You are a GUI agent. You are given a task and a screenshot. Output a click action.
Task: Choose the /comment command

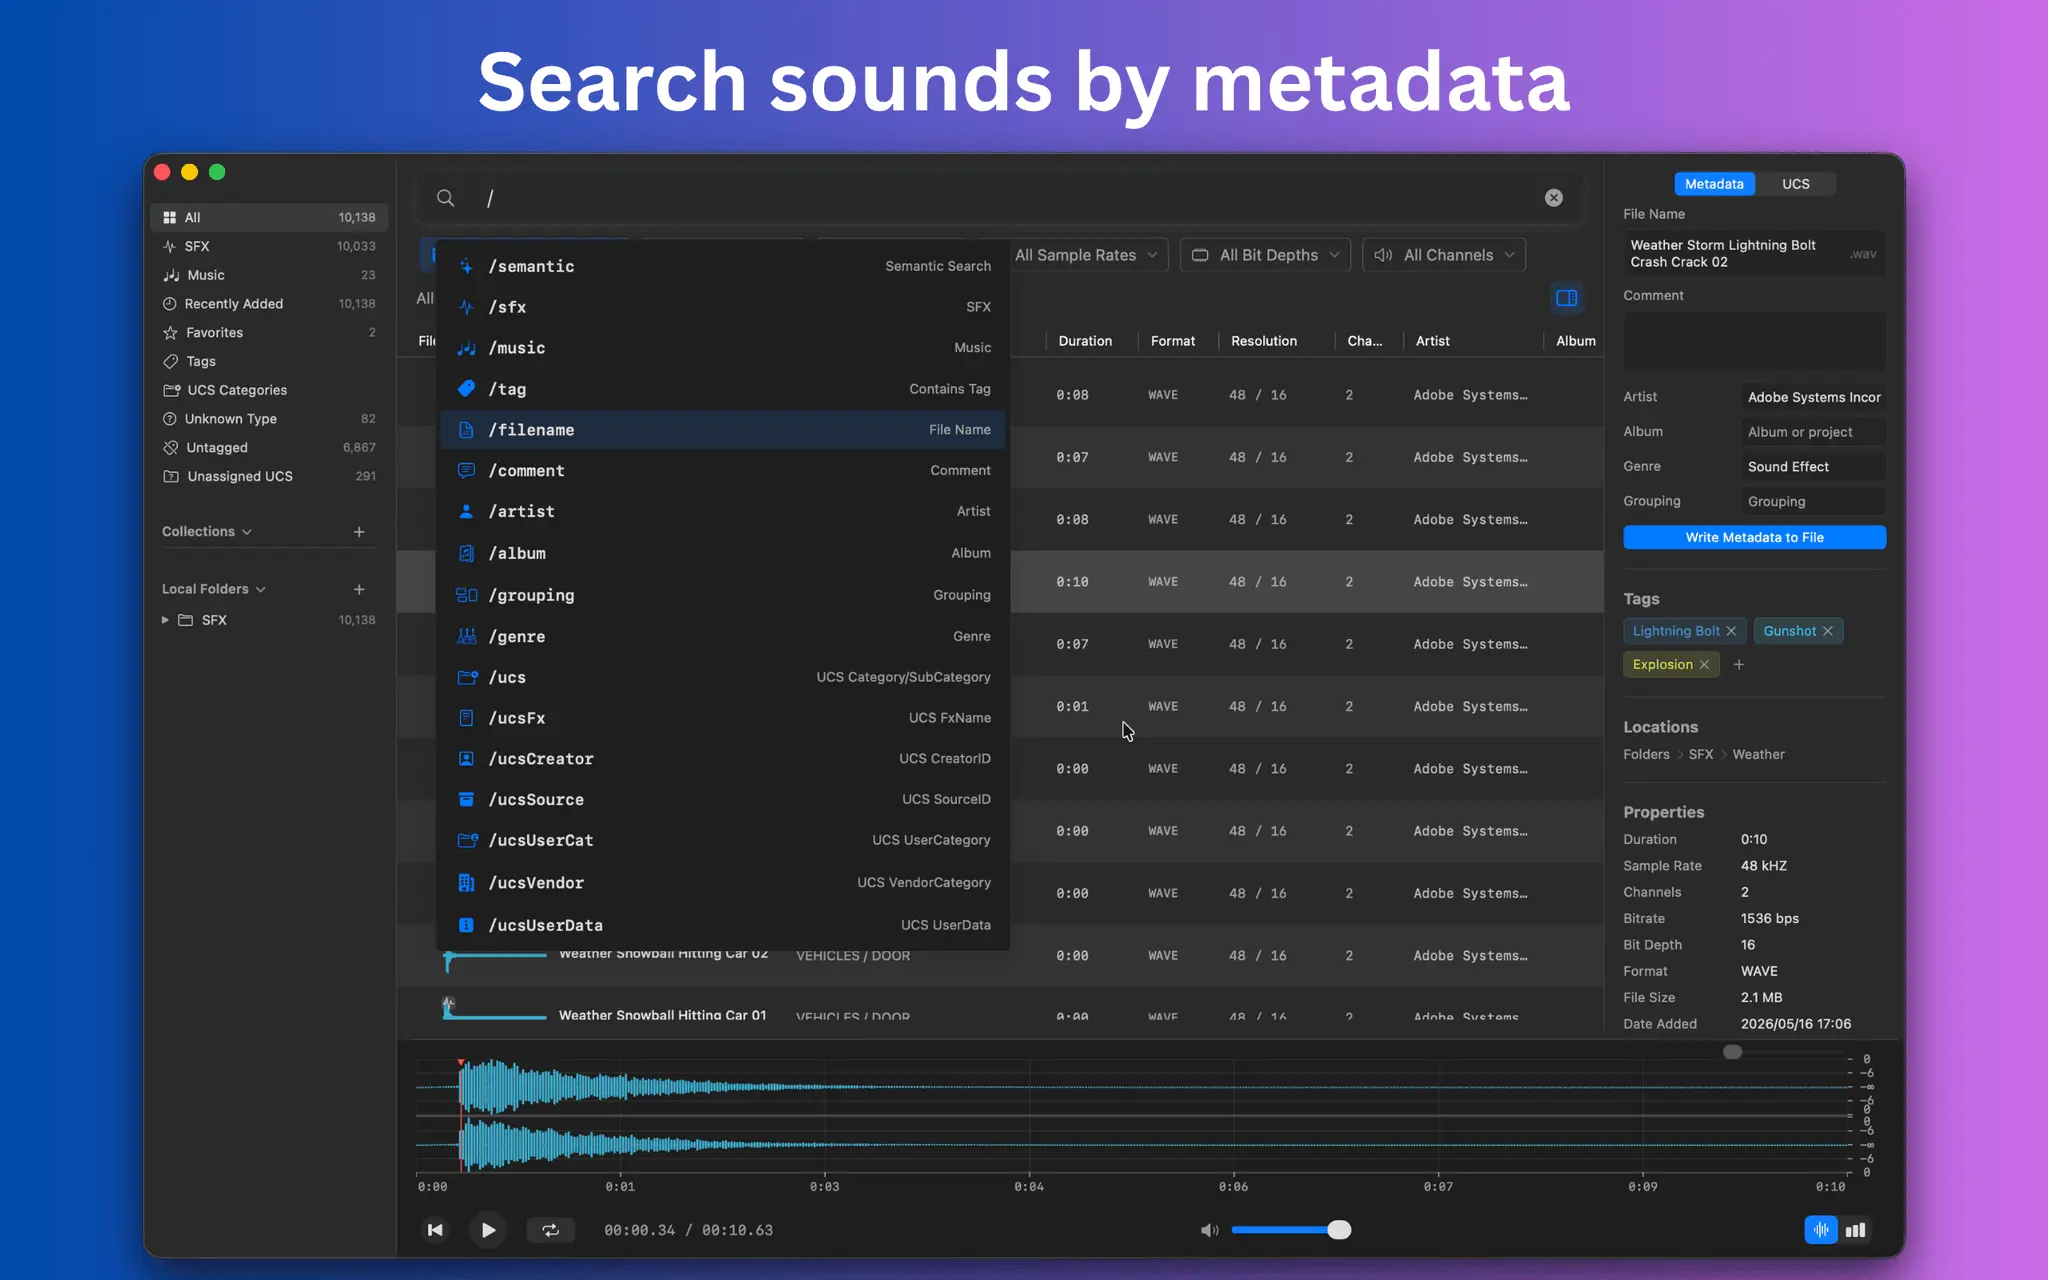click(723, 471)
